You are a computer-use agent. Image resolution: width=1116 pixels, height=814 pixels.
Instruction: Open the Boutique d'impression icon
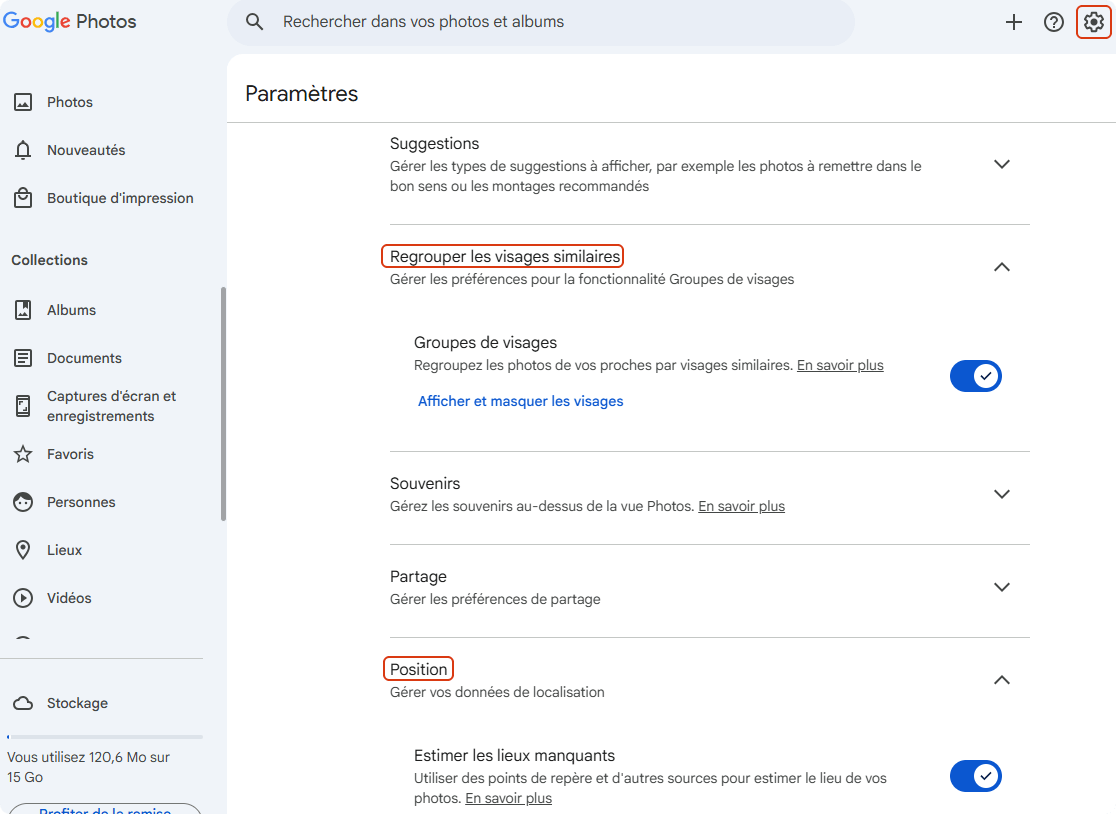pos(23,197)
